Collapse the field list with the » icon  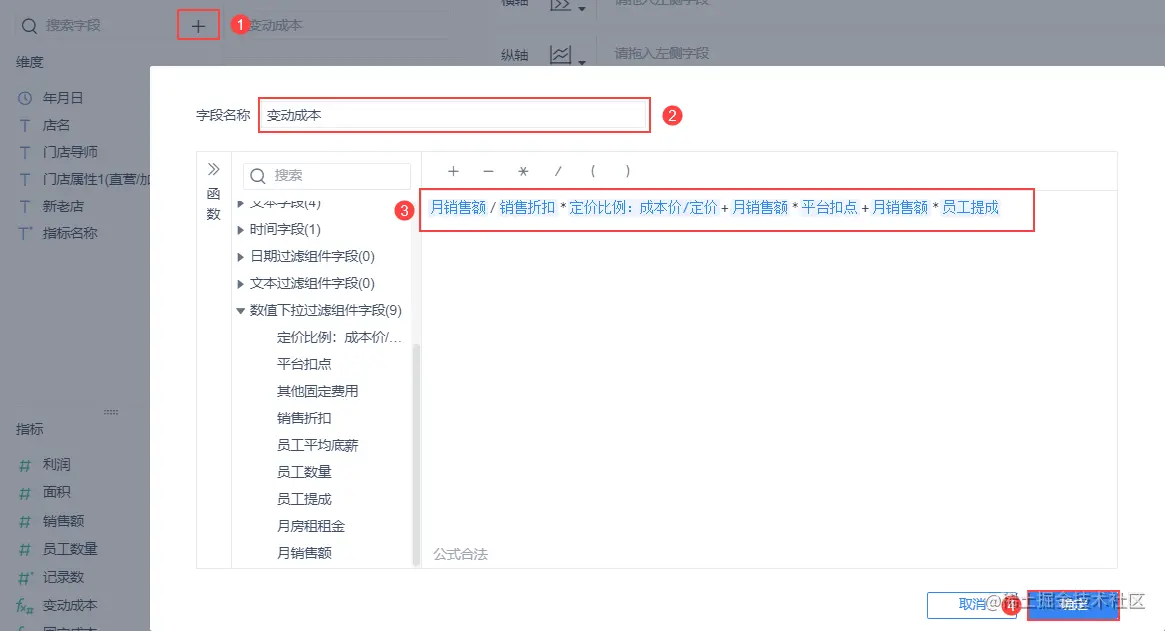click(213, 170)
